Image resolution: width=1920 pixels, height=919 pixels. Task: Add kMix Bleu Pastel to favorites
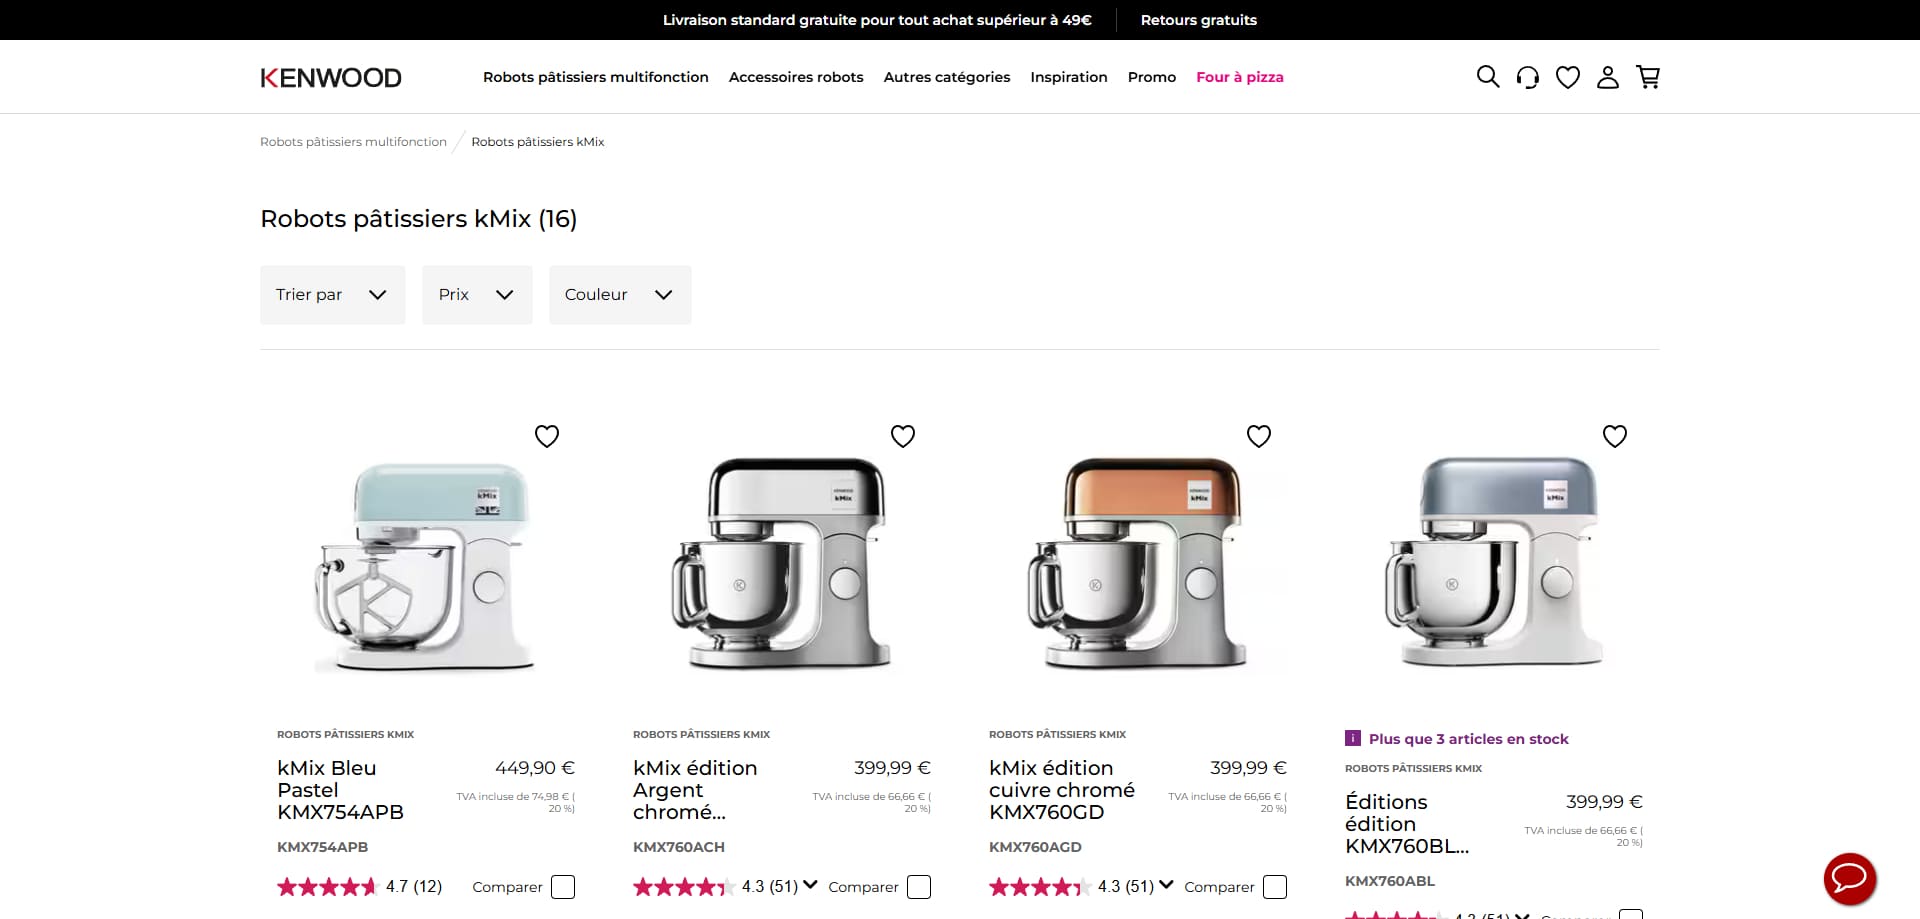(x=547, y=436)
